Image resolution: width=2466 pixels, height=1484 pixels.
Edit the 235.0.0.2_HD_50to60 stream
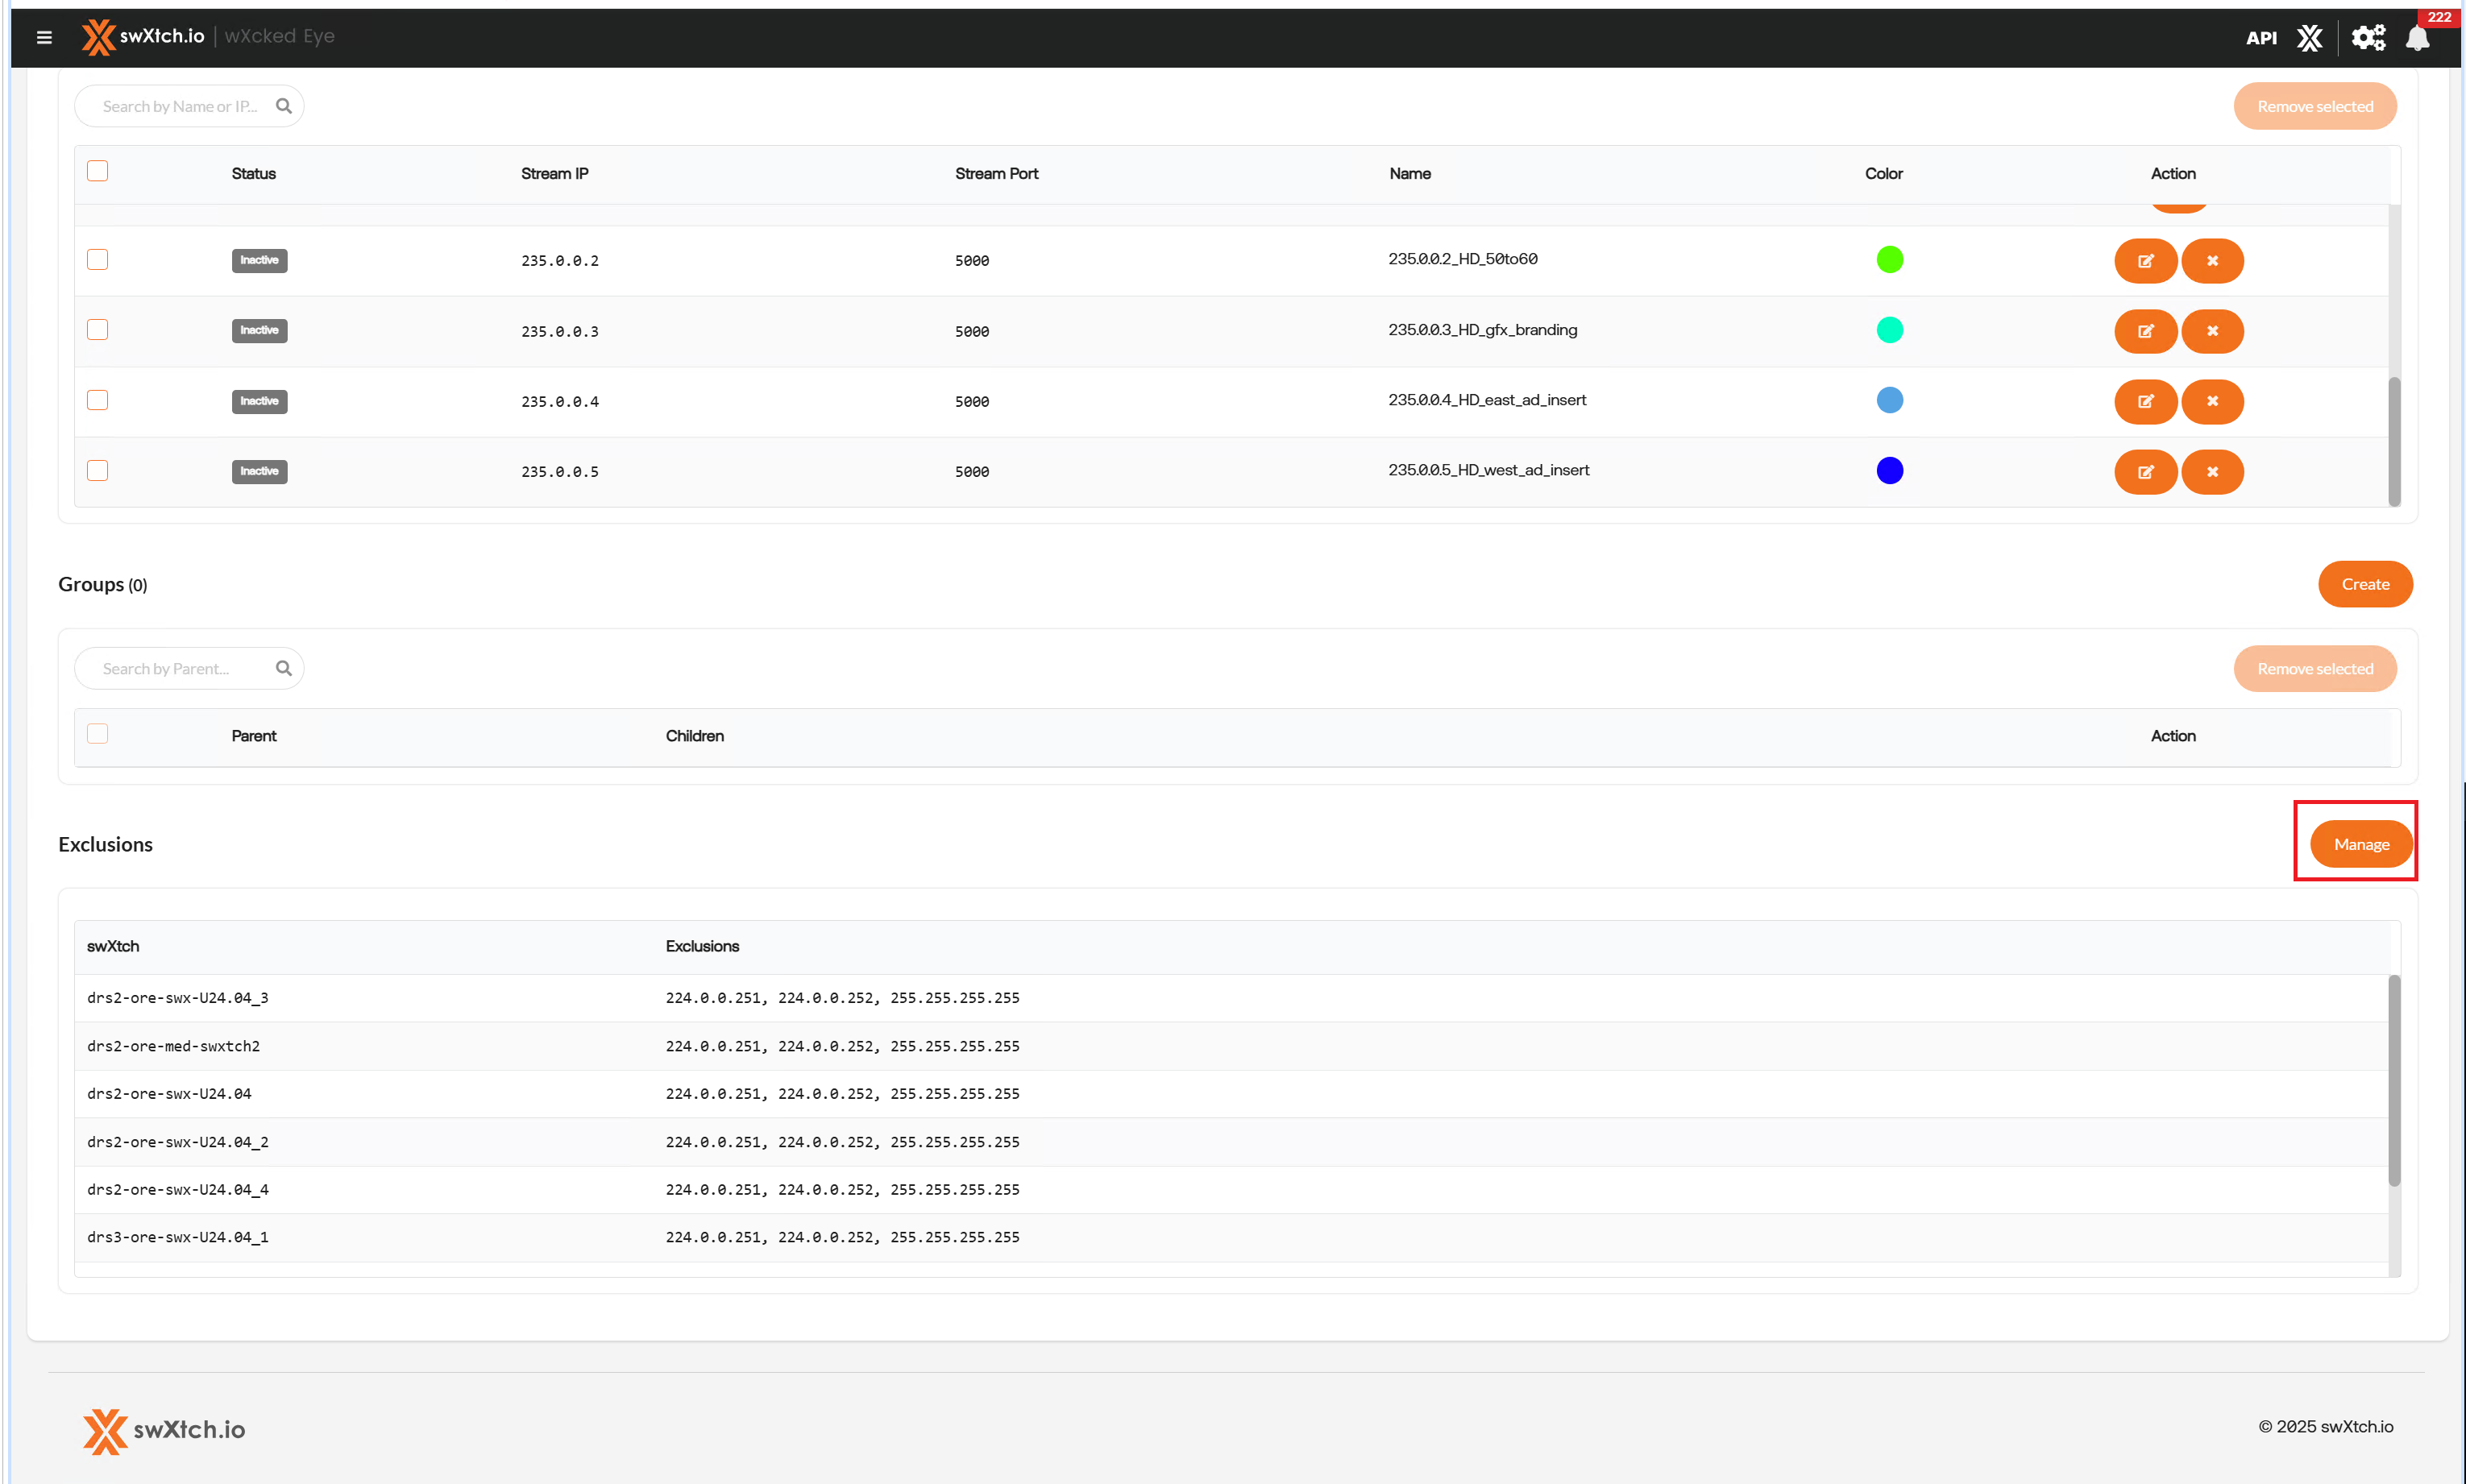2145,261
